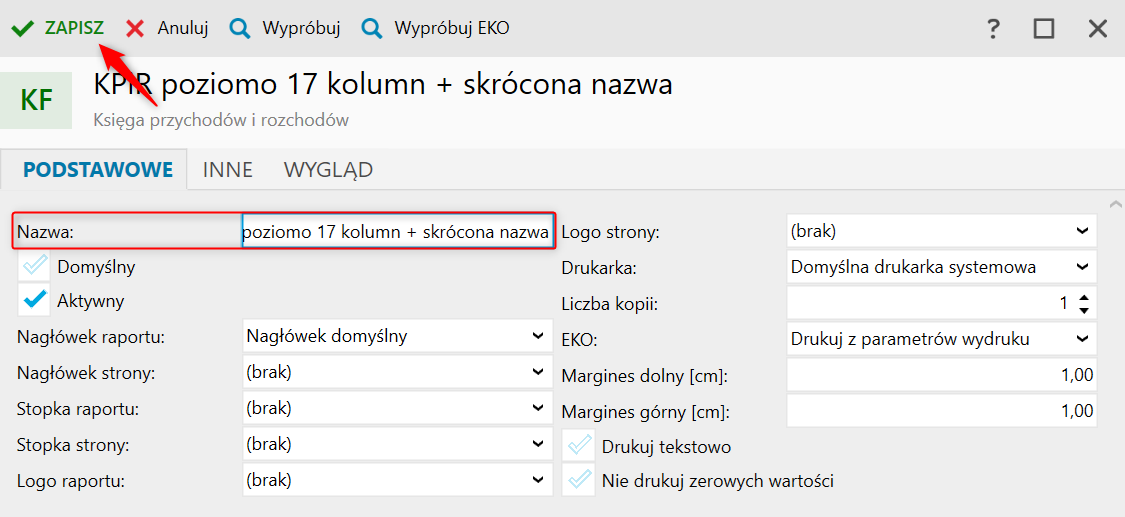Expand the EKO print option dropdown
The width and height of the screenshot is (1125, 517).
click(1082, 339)
